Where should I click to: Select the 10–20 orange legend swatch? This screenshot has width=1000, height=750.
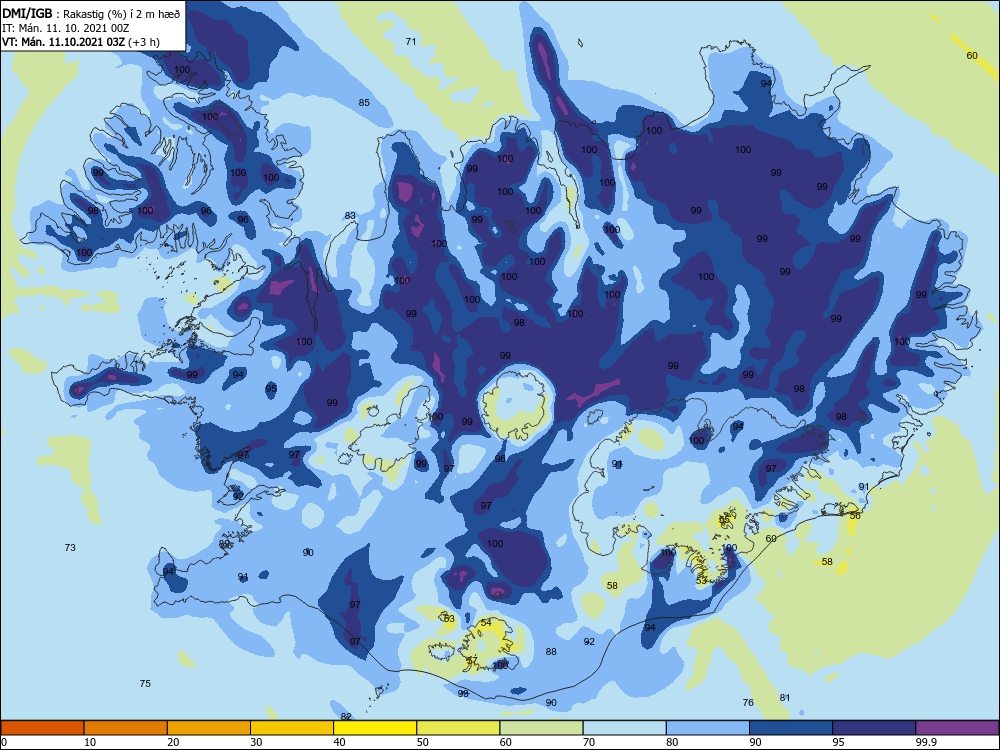pyautogui.click(x=126, y=728)
